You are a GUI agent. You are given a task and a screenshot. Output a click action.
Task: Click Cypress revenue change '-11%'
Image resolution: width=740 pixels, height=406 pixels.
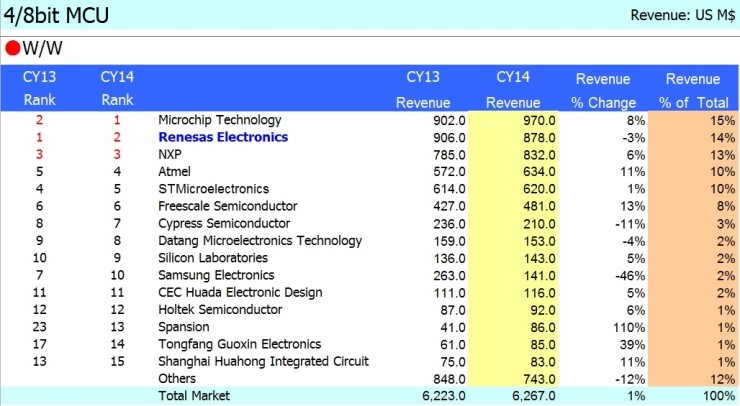coord(630,224)
